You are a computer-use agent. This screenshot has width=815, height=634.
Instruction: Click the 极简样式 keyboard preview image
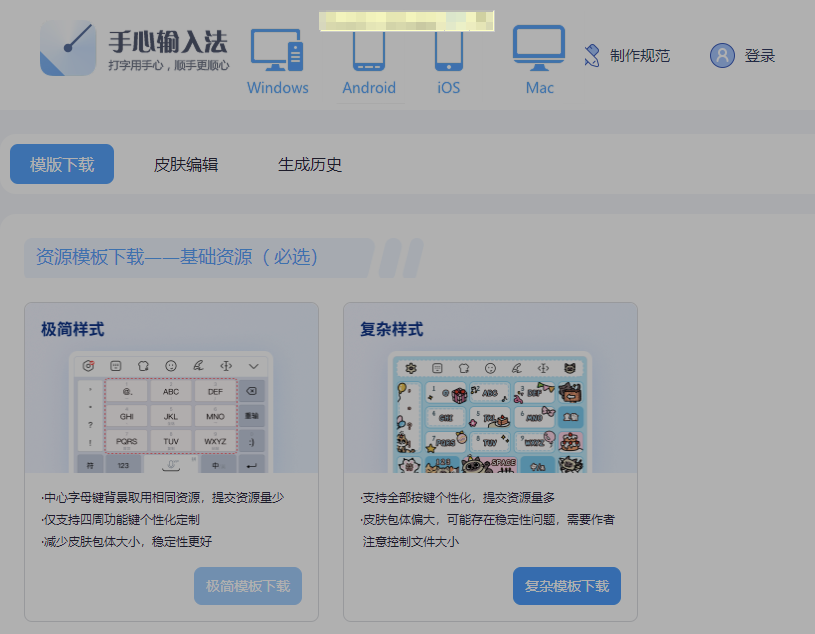(171, 413)
